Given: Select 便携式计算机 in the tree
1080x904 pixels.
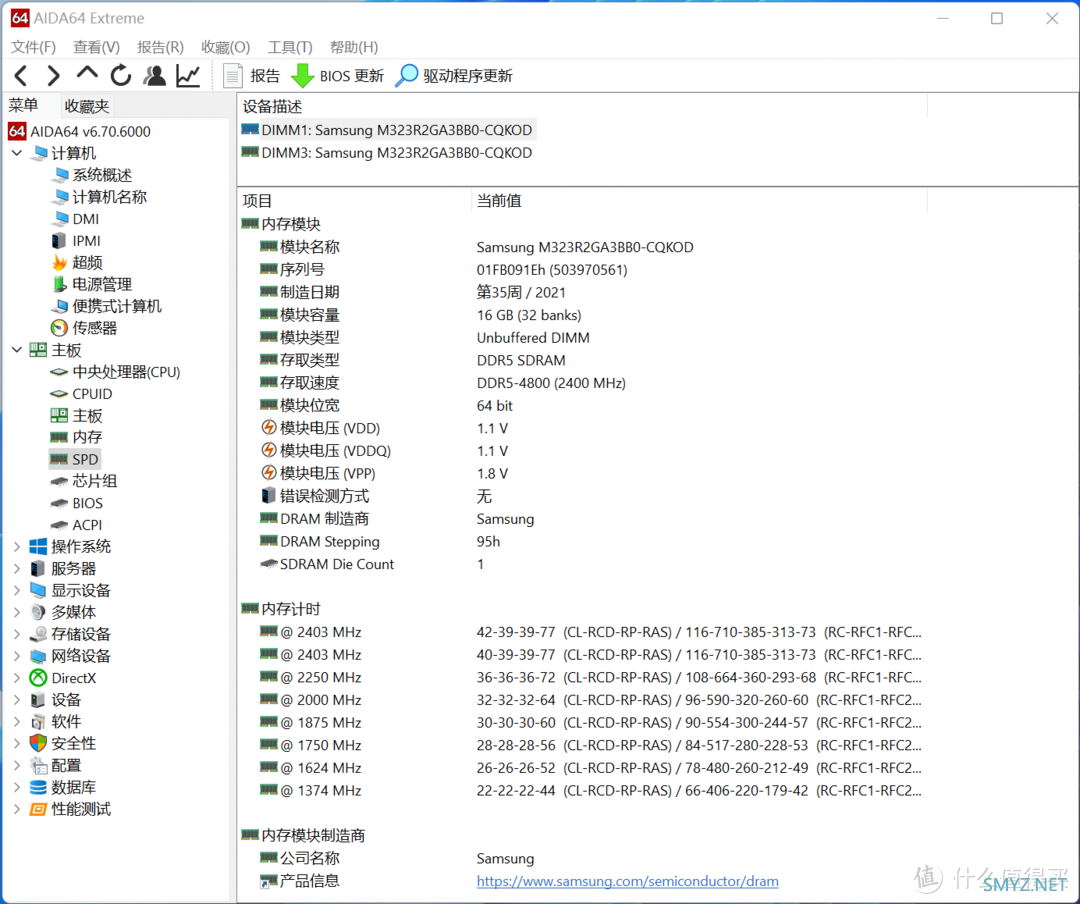Looking at the screenshot, I should pyautogui.click(x=107, y=306).
